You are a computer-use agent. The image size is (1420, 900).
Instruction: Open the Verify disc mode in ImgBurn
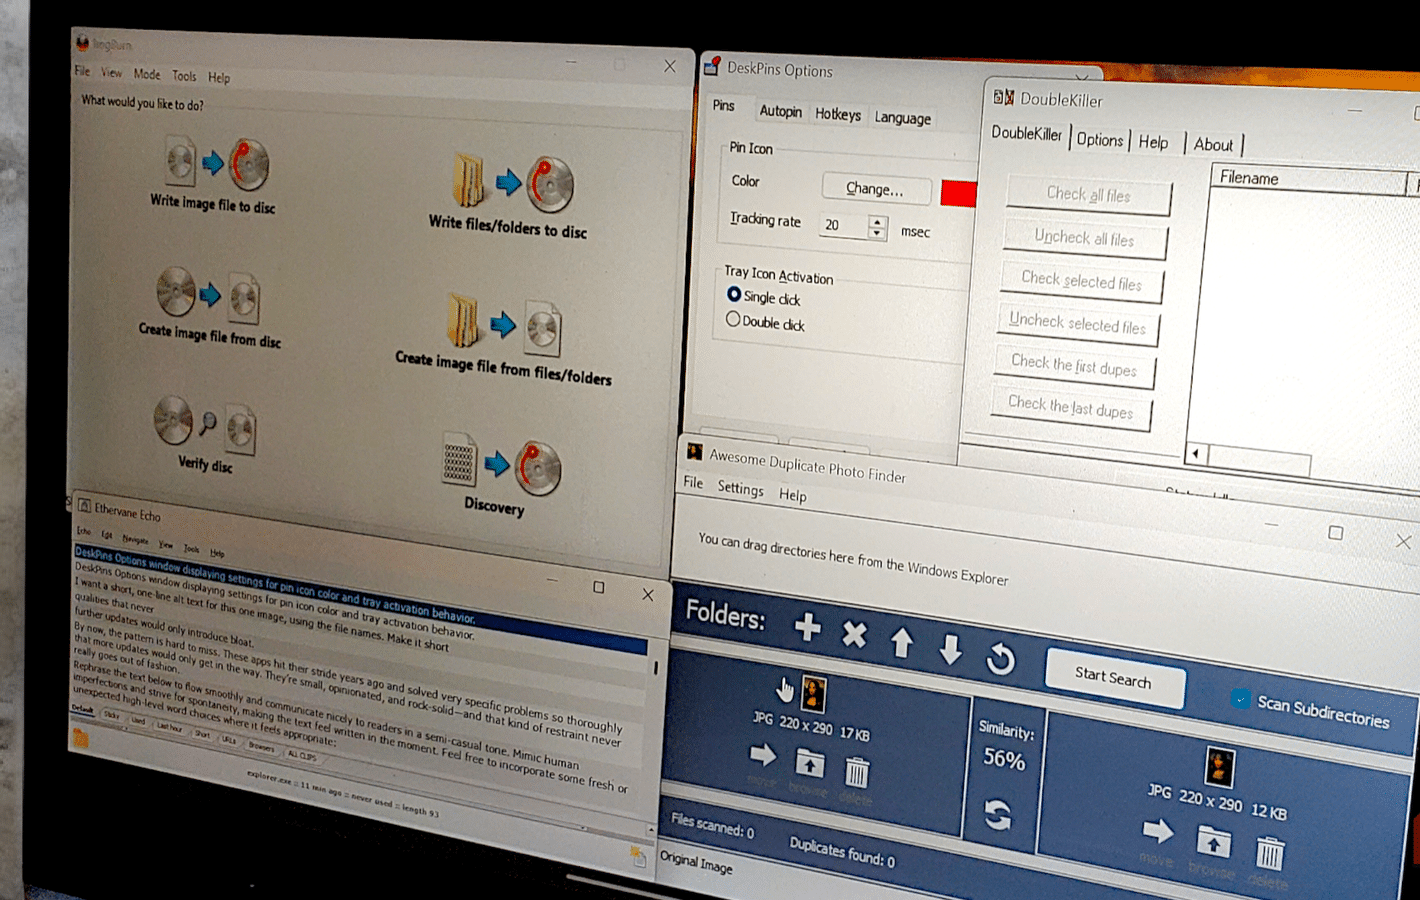[206, 434]
